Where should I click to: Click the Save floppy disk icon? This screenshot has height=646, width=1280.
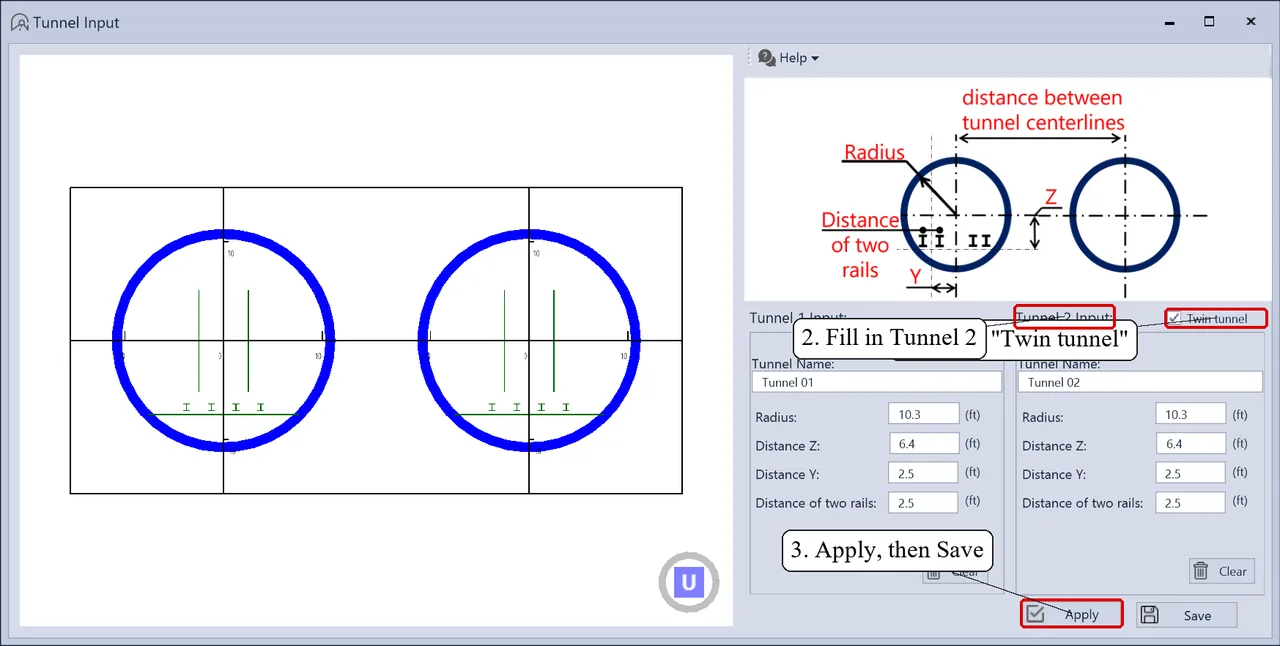pos(1150,615)
